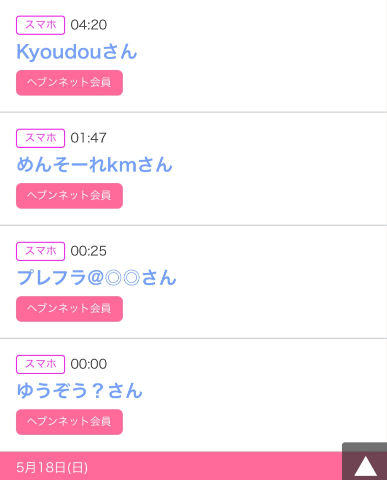This screenshot has width=387, height=480.
Task: Click ヘブンネット会員 badge under めんそーれkmさん
Action: [x=69, y=196]
